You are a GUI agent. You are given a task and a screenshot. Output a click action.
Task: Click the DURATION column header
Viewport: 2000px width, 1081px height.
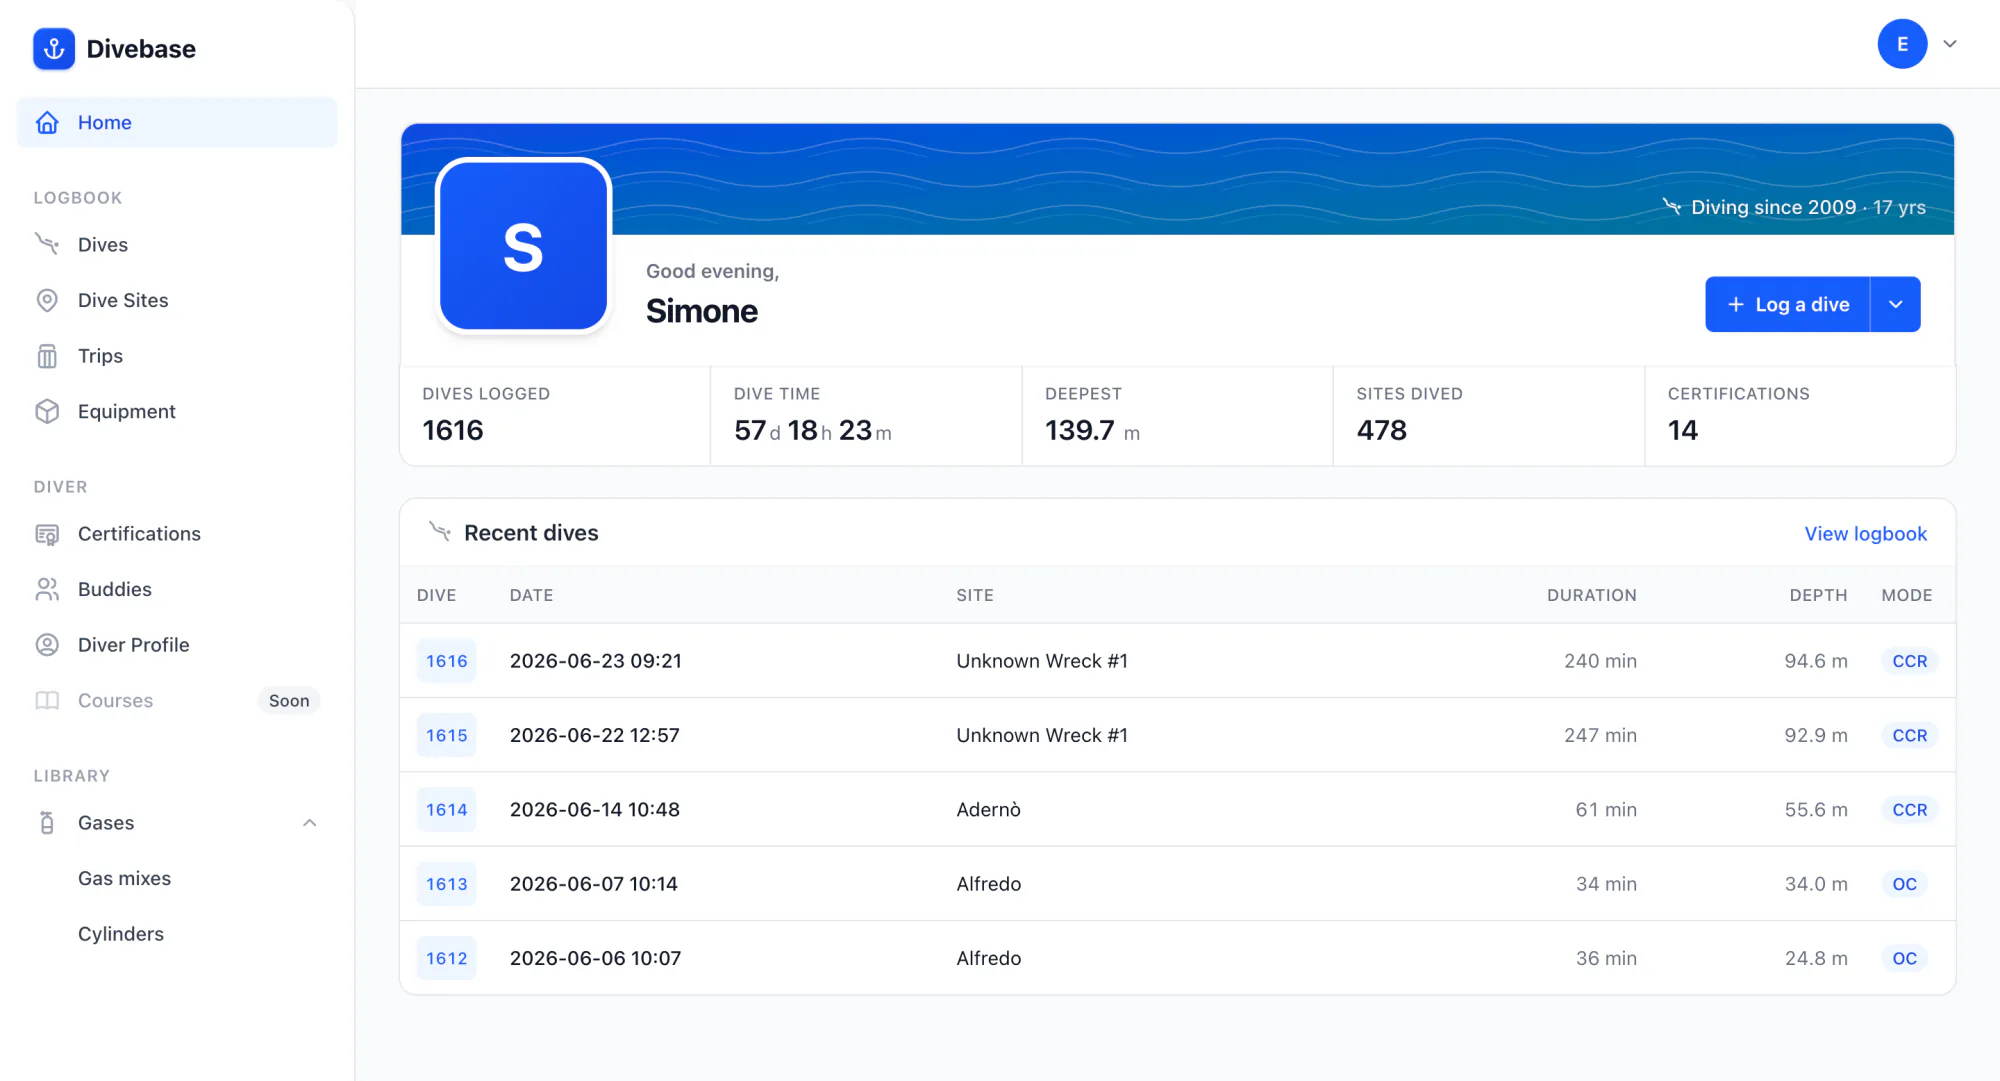(x=1591, y=595)
